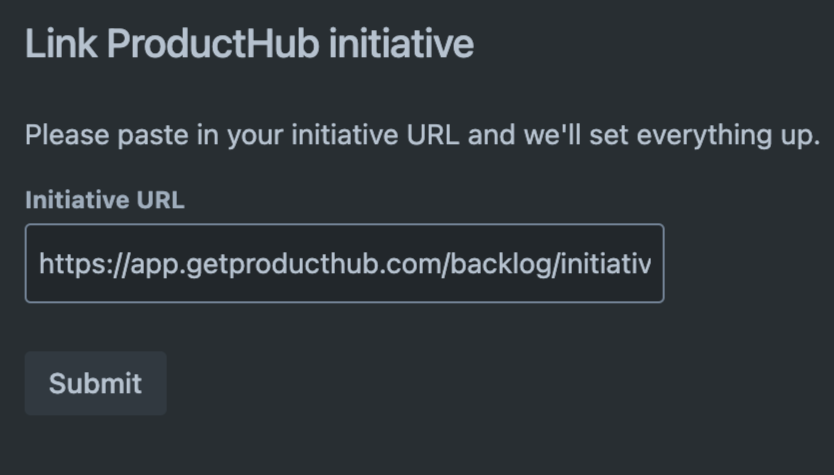Click the "Link ProductHub initiative" heading
834x475 pixels.
249,45
